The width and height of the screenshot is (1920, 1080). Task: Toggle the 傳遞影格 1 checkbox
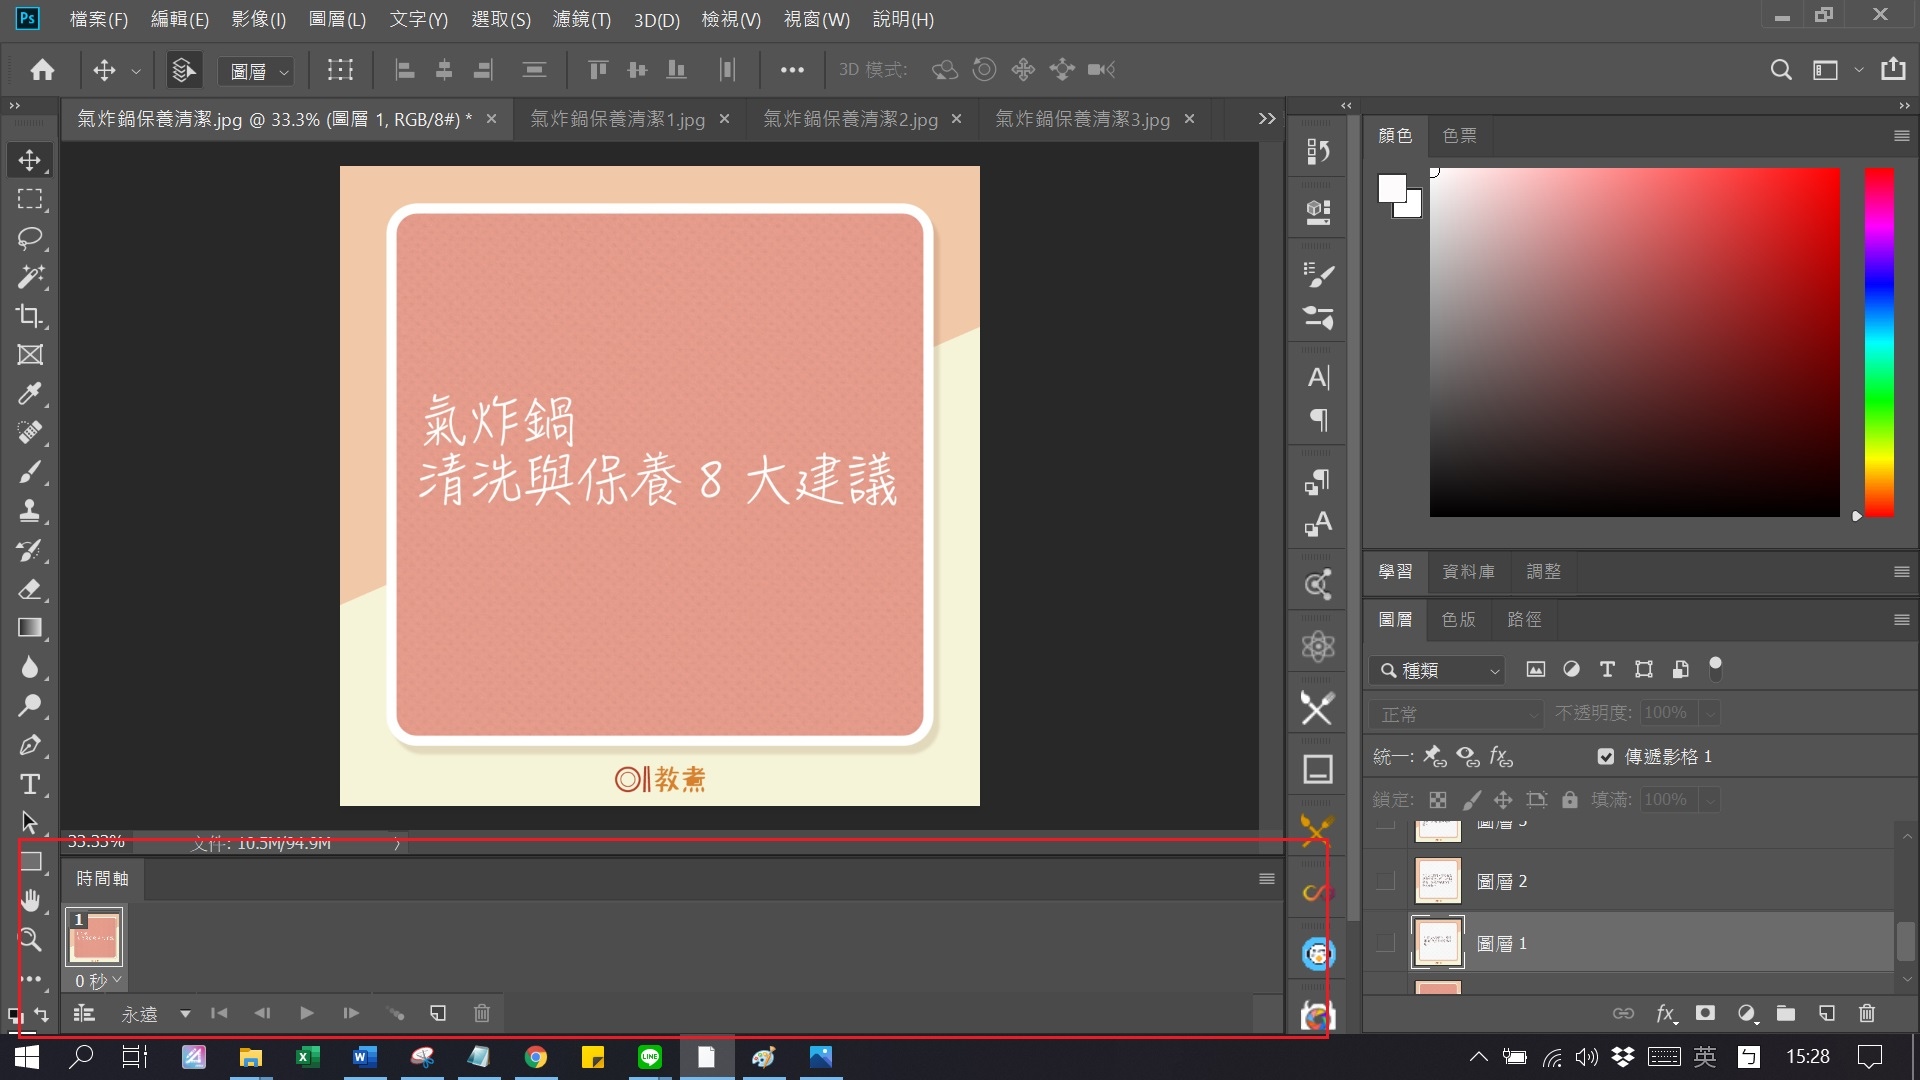pyautogui.click(x=1606, y=757)
